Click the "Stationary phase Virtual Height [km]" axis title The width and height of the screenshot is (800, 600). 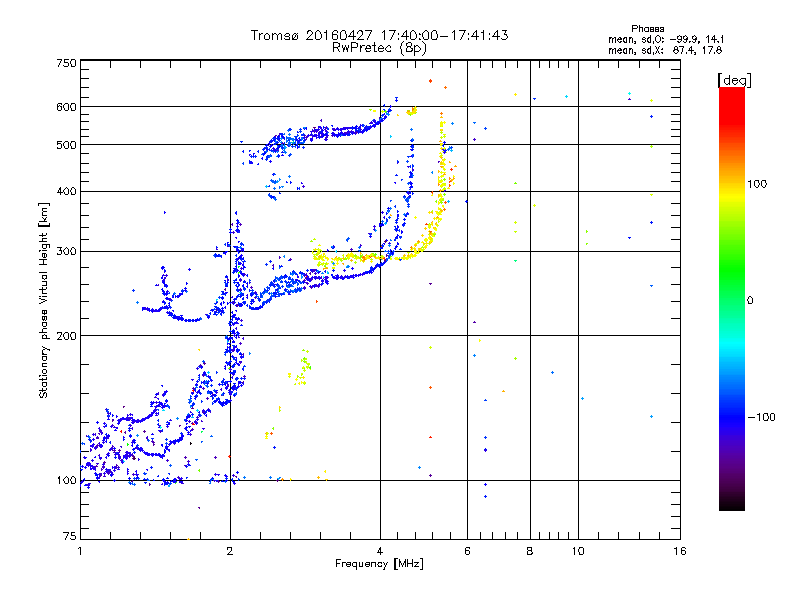coord(43,300)
